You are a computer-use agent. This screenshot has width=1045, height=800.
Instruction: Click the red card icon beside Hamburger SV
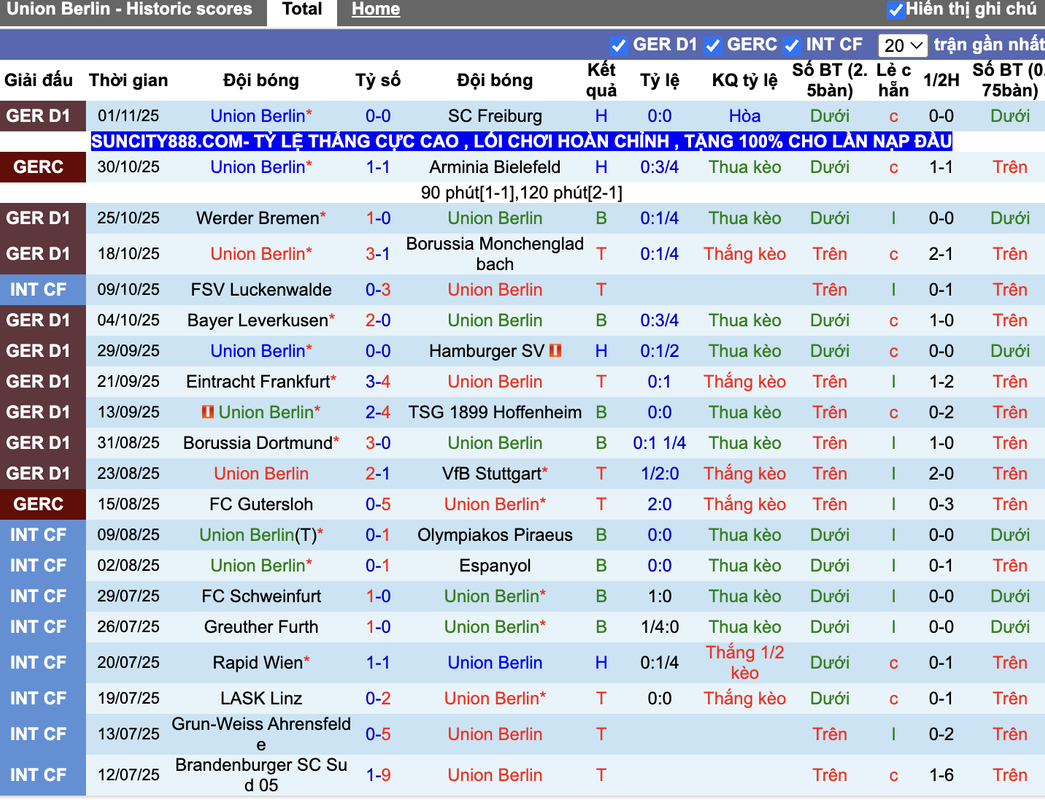pos(555,351)
